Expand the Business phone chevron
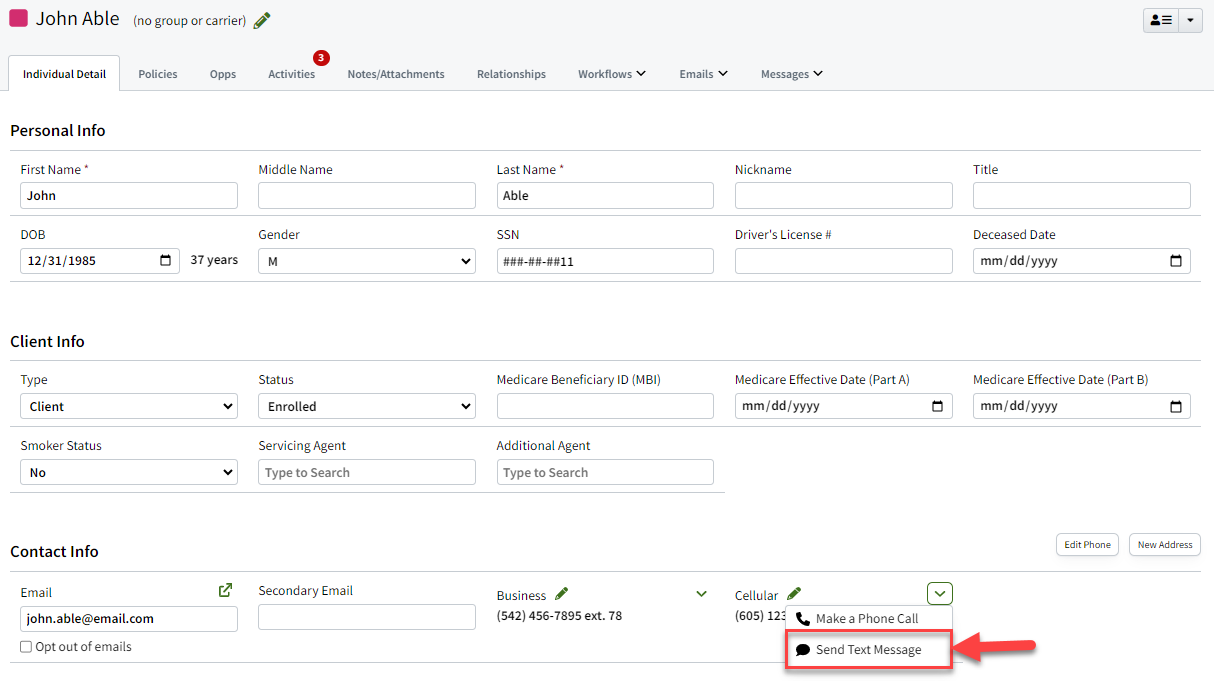1214x681 pixels. [x=701, y=594]
